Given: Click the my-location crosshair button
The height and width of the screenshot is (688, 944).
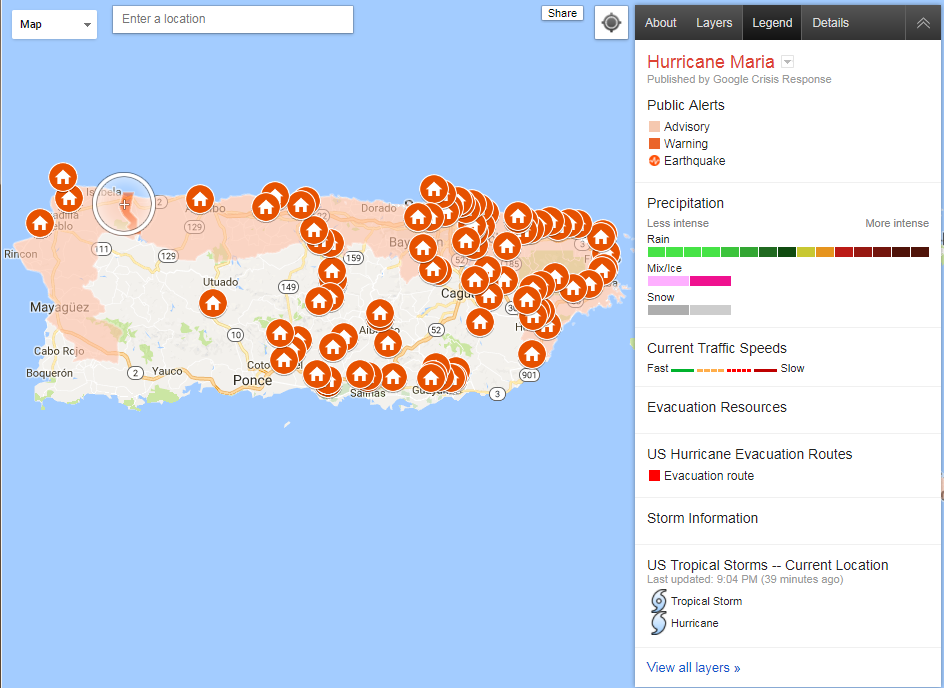Looking at the screenshot, I should point(611,23).
